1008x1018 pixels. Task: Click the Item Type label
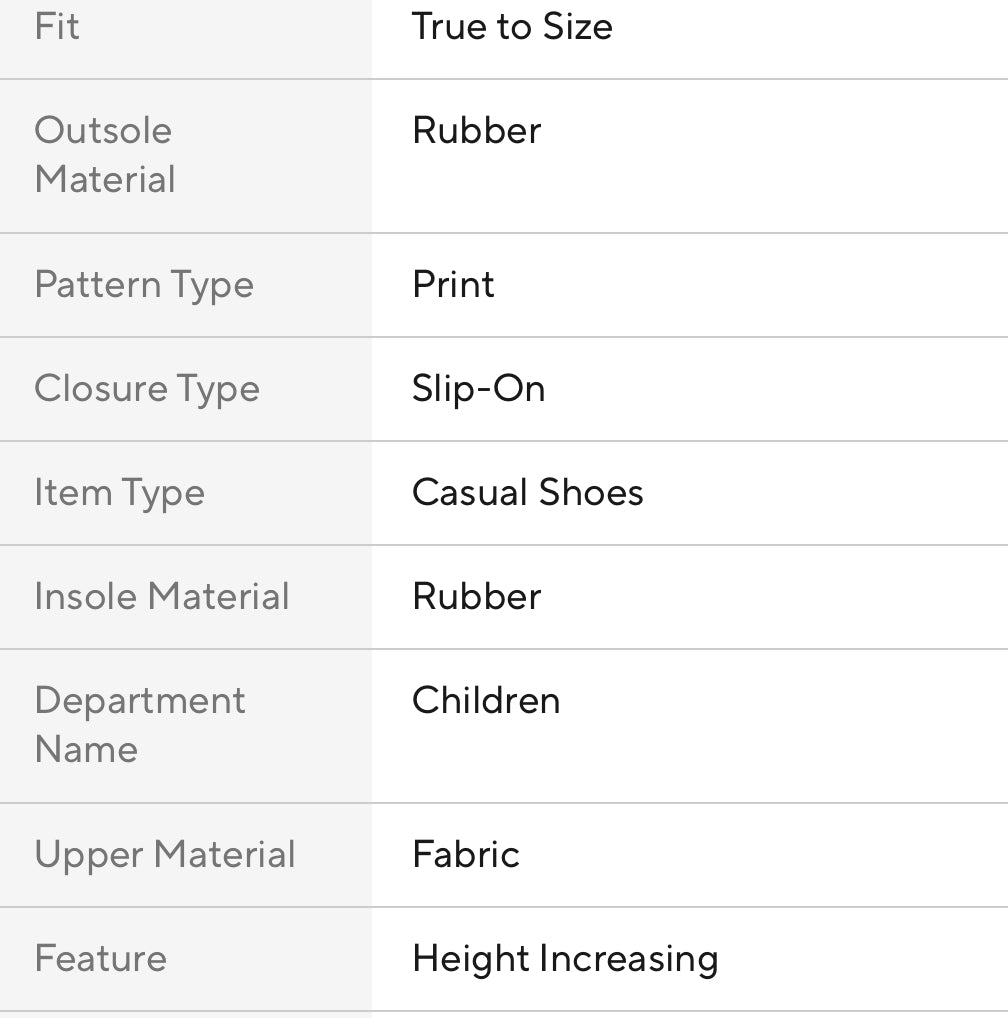(119, 493)
